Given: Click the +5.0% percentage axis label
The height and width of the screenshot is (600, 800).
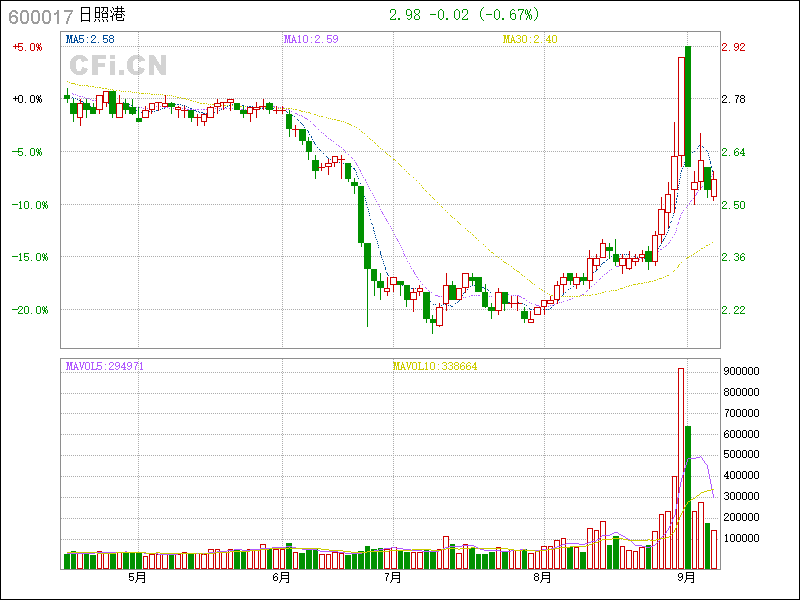Looking at the screenshot, I should click(x=27, y=47).
